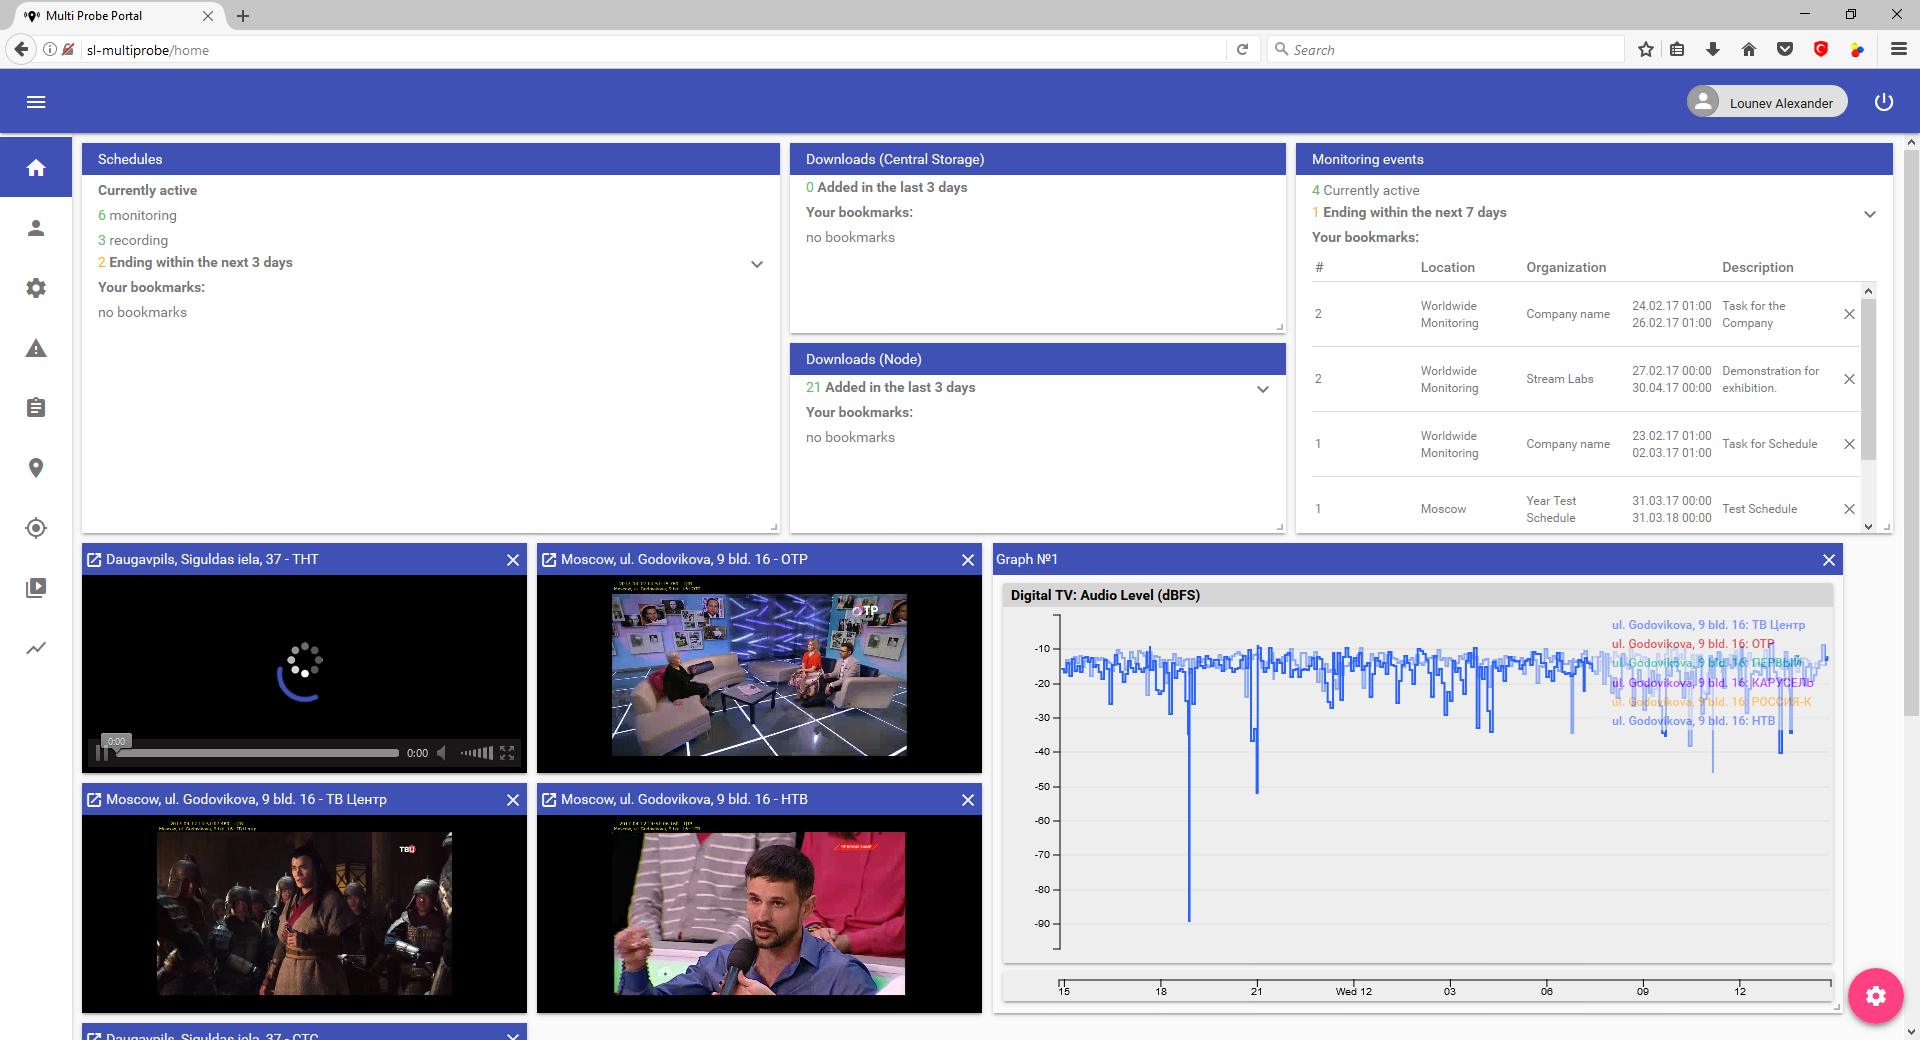Open the hamburger navigation menu
The height and width of the screenshot is (1040, 1920).
36,102
